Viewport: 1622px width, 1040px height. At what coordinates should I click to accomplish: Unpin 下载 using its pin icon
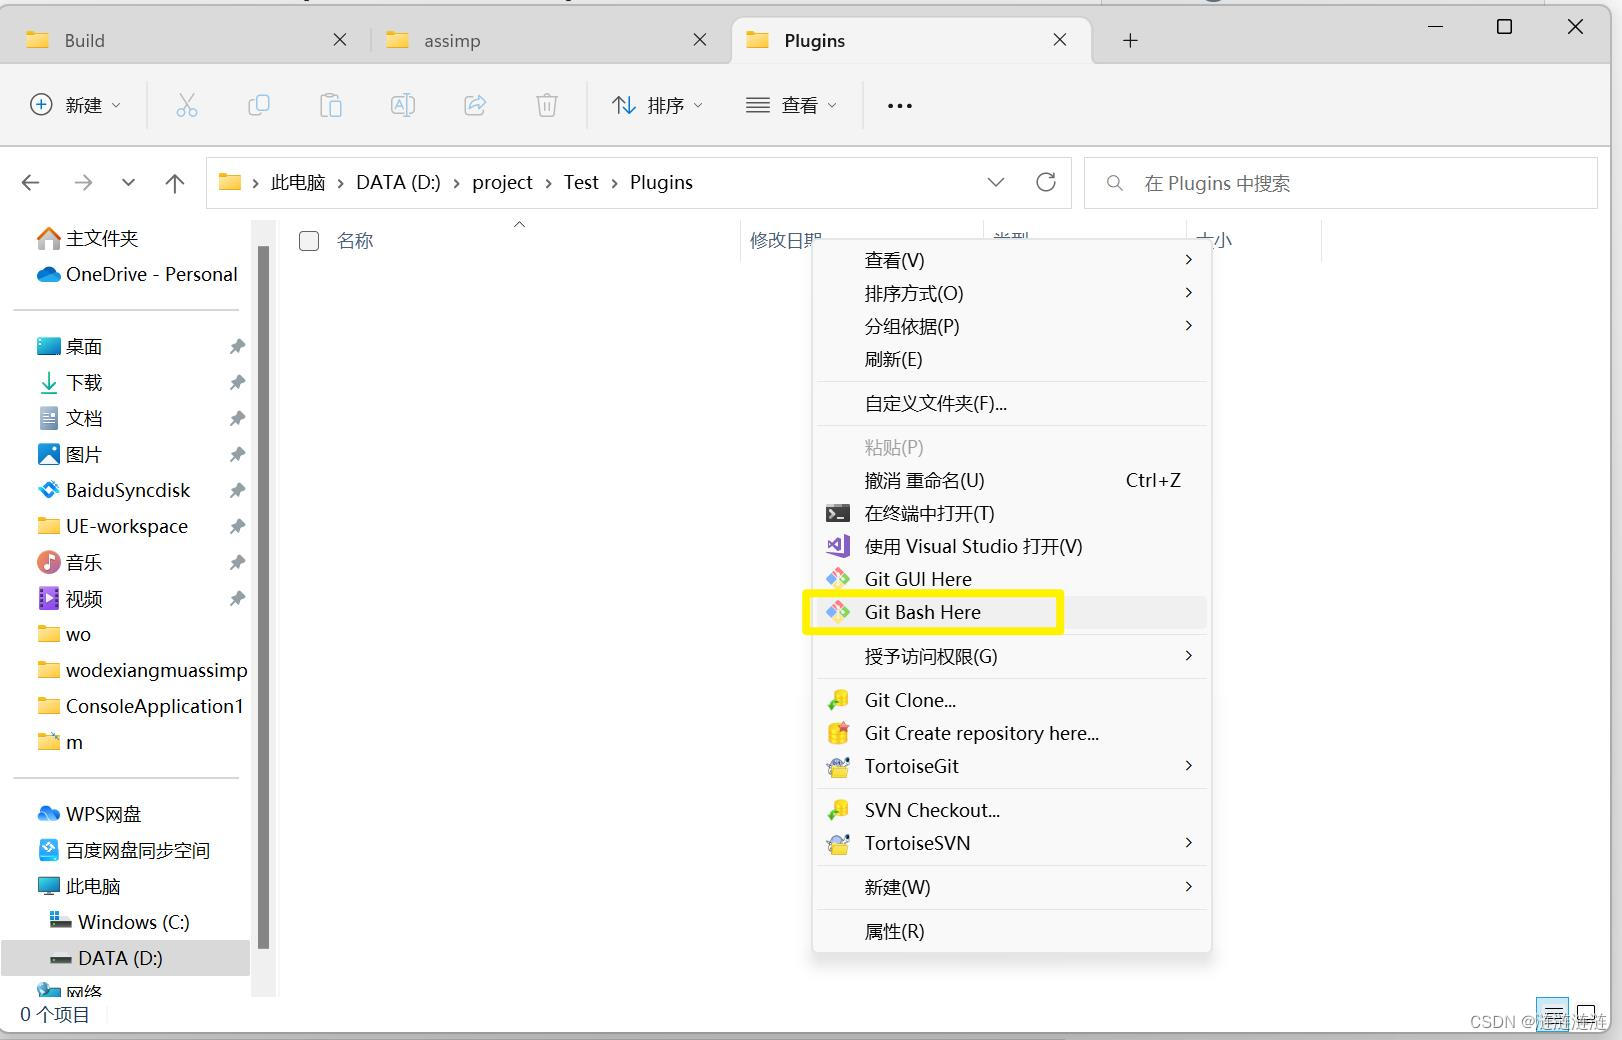coord(237,383)
